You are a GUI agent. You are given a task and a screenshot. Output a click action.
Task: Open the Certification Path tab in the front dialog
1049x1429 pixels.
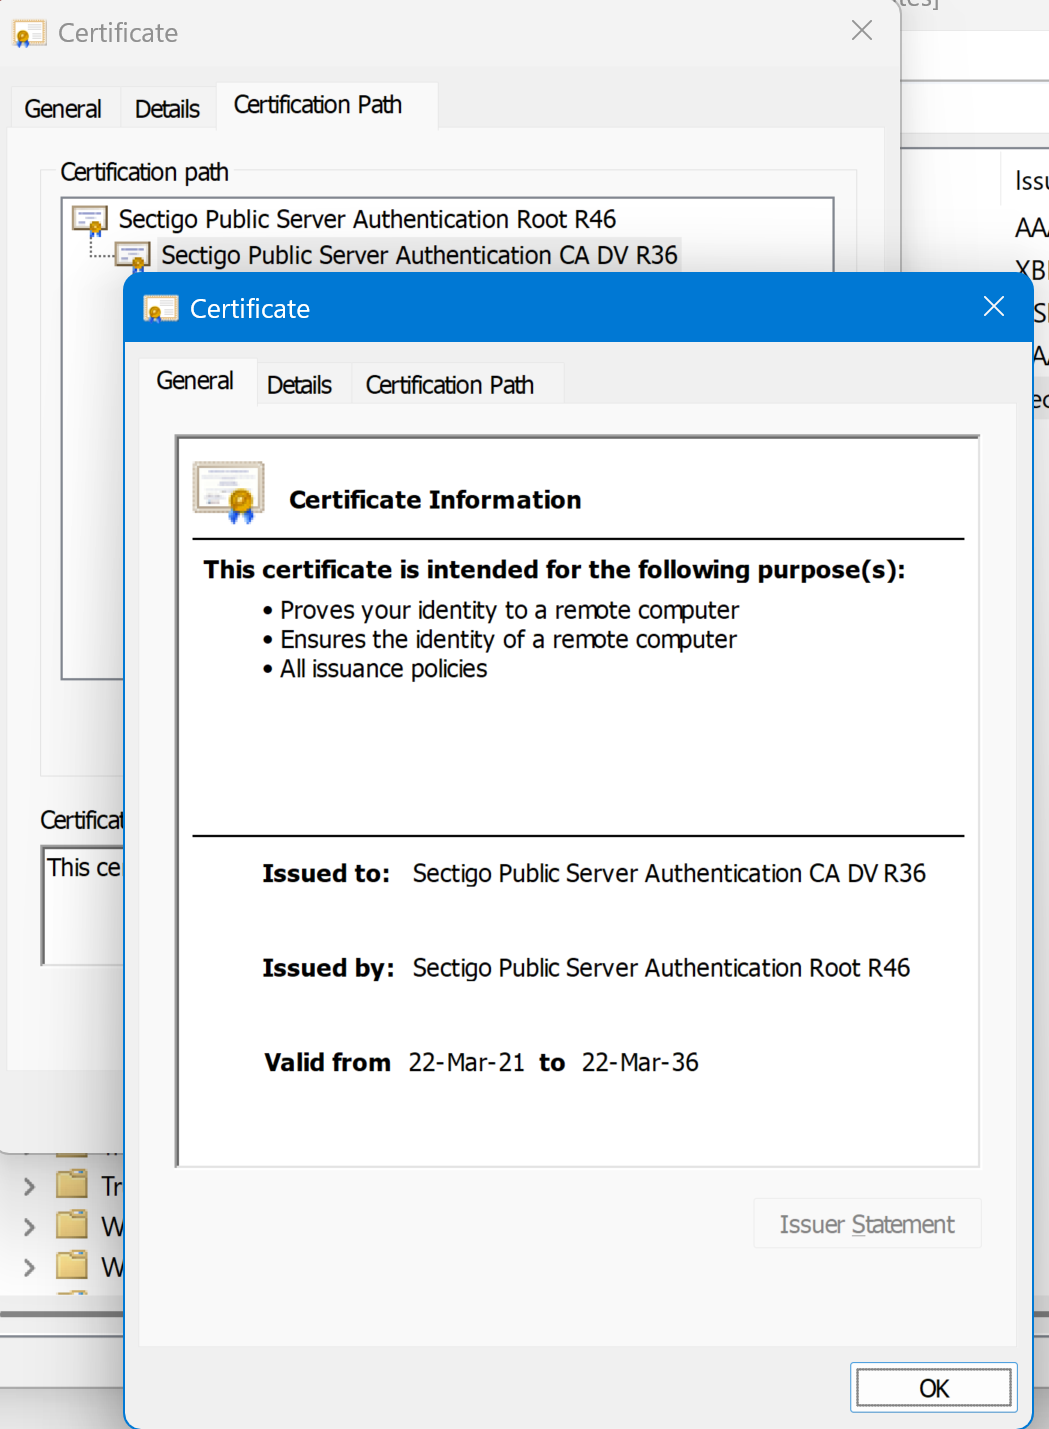[x=449, y=385]
